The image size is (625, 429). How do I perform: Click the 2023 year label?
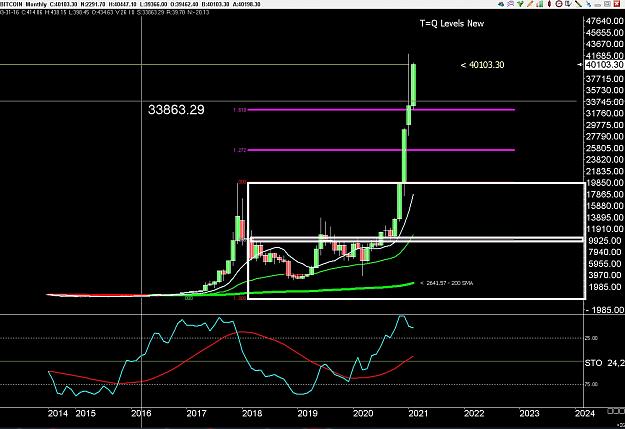(x=529, y=413)
